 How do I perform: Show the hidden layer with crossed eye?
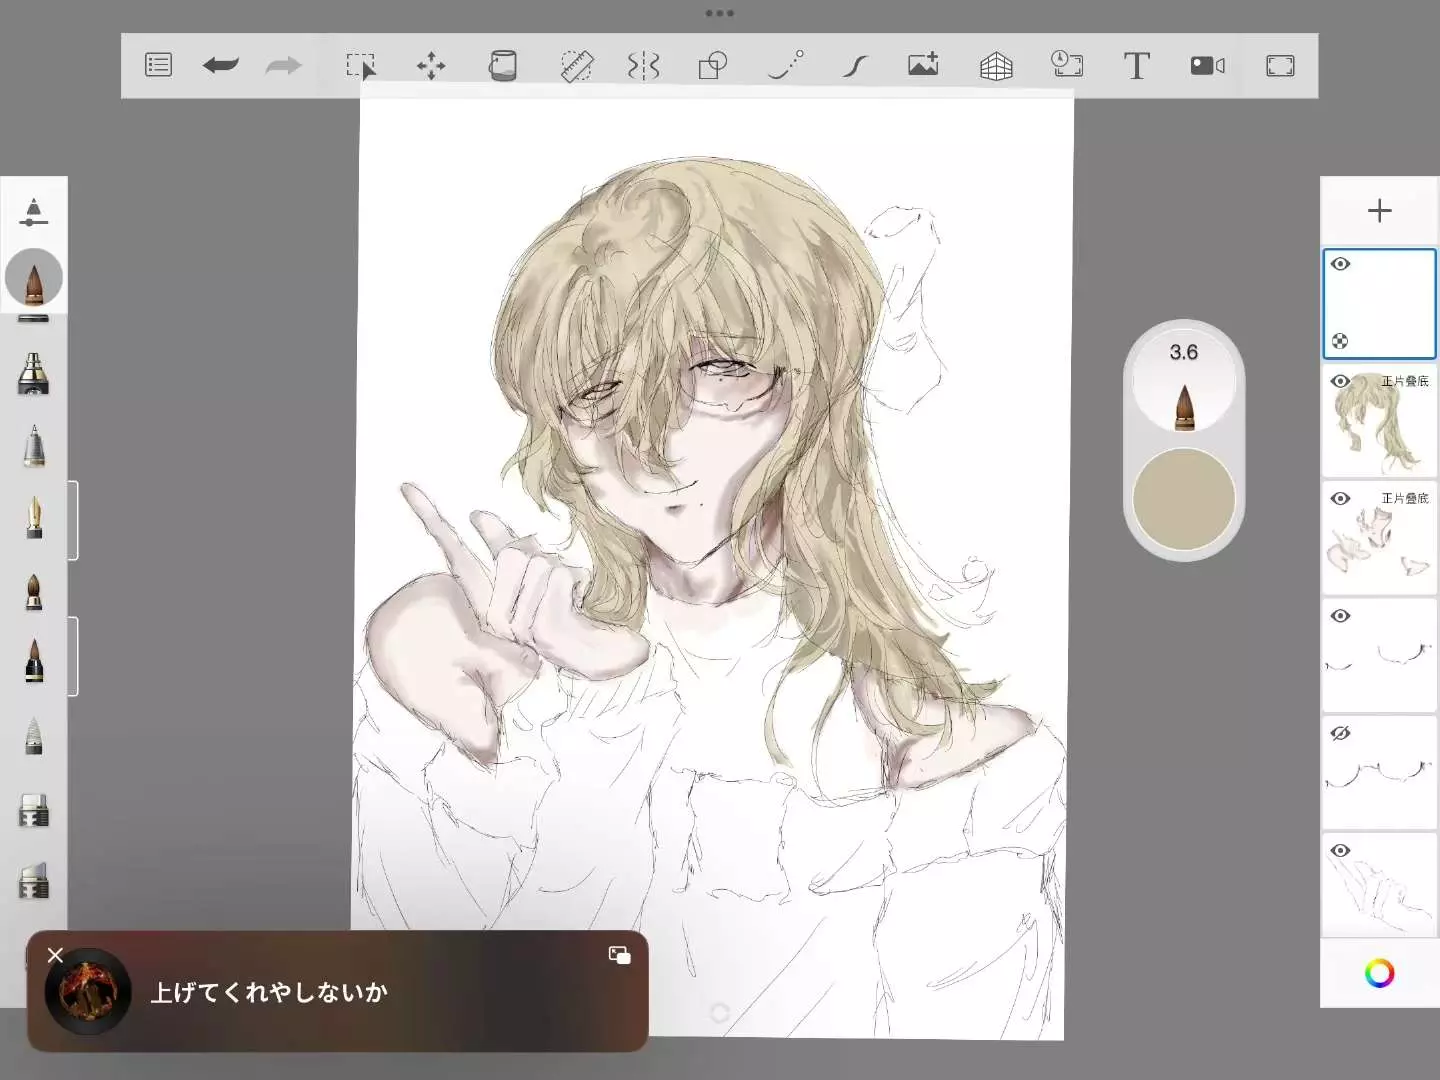1340,733
